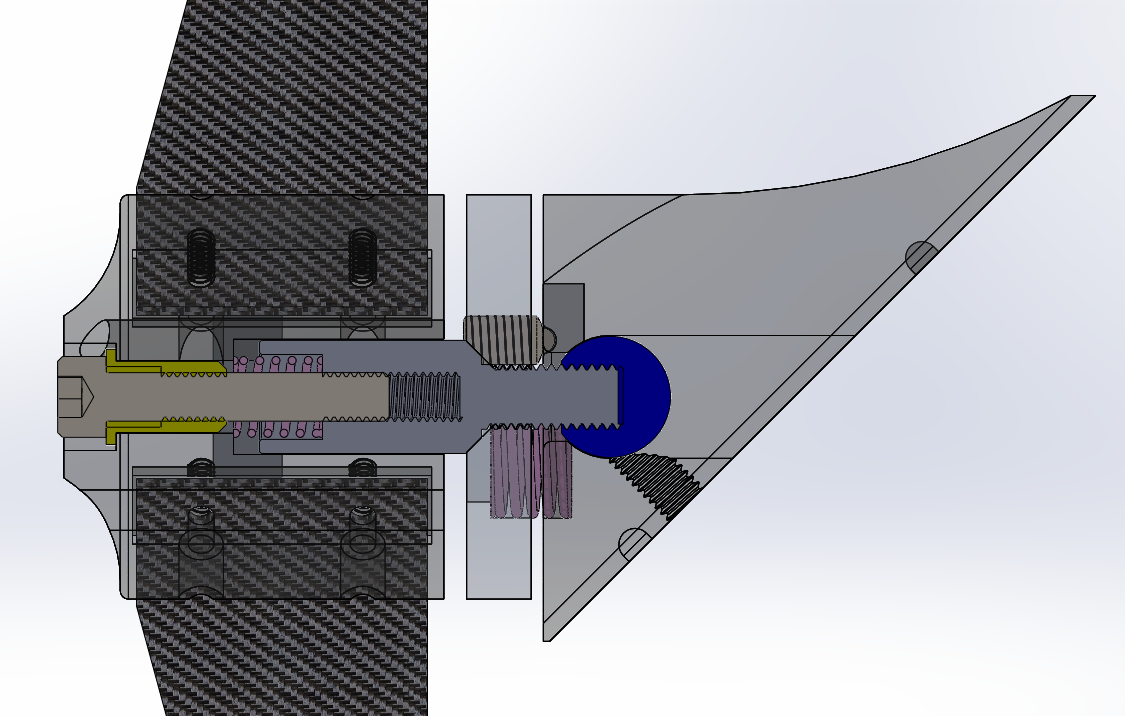Select the pink coil spring around the bolt
This screenshot has height=716, width=1125.
point(277,396)
